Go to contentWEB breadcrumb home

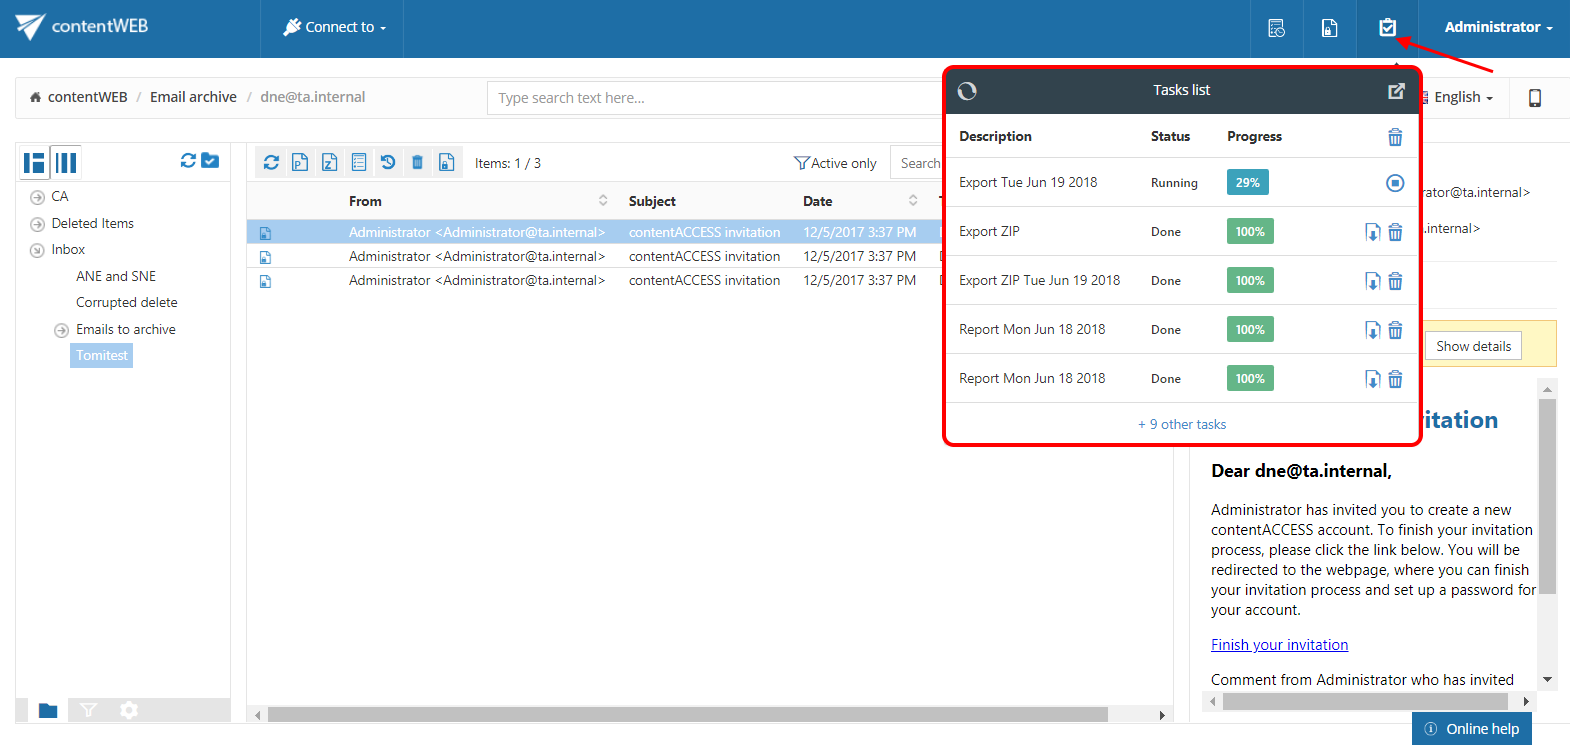tap(78, 97)
